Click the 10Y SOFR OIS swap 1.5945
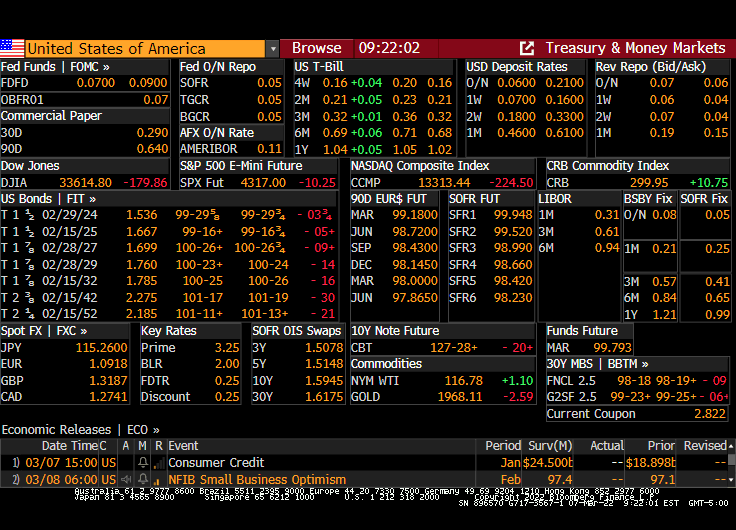Viewport: 736px width, 530px height. pos(324,381)
